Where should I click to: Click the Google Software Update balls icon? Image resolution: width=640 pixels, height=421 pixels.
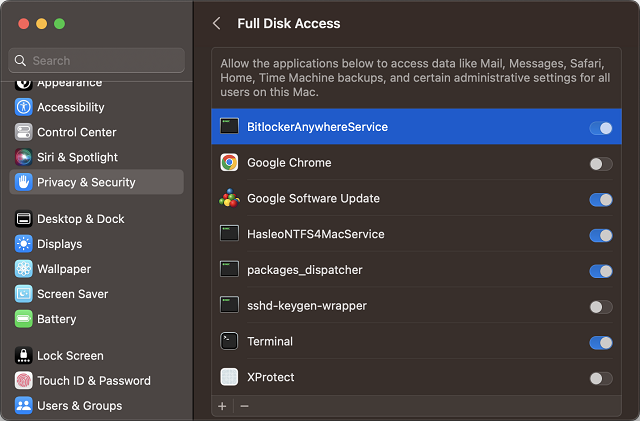[229, 198]
